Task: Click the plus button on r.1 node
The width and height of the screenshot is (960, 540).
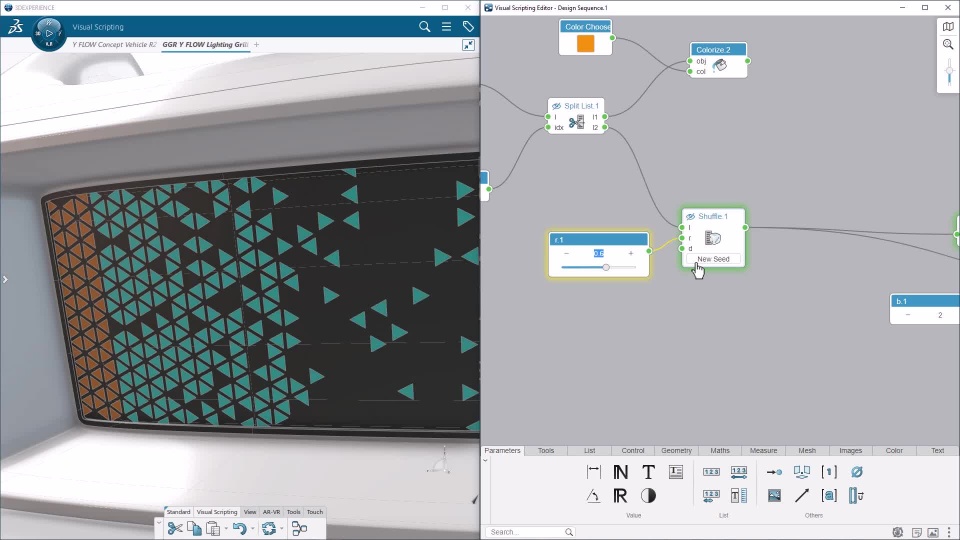Action: pyautogui.click(x=631, y=253)
